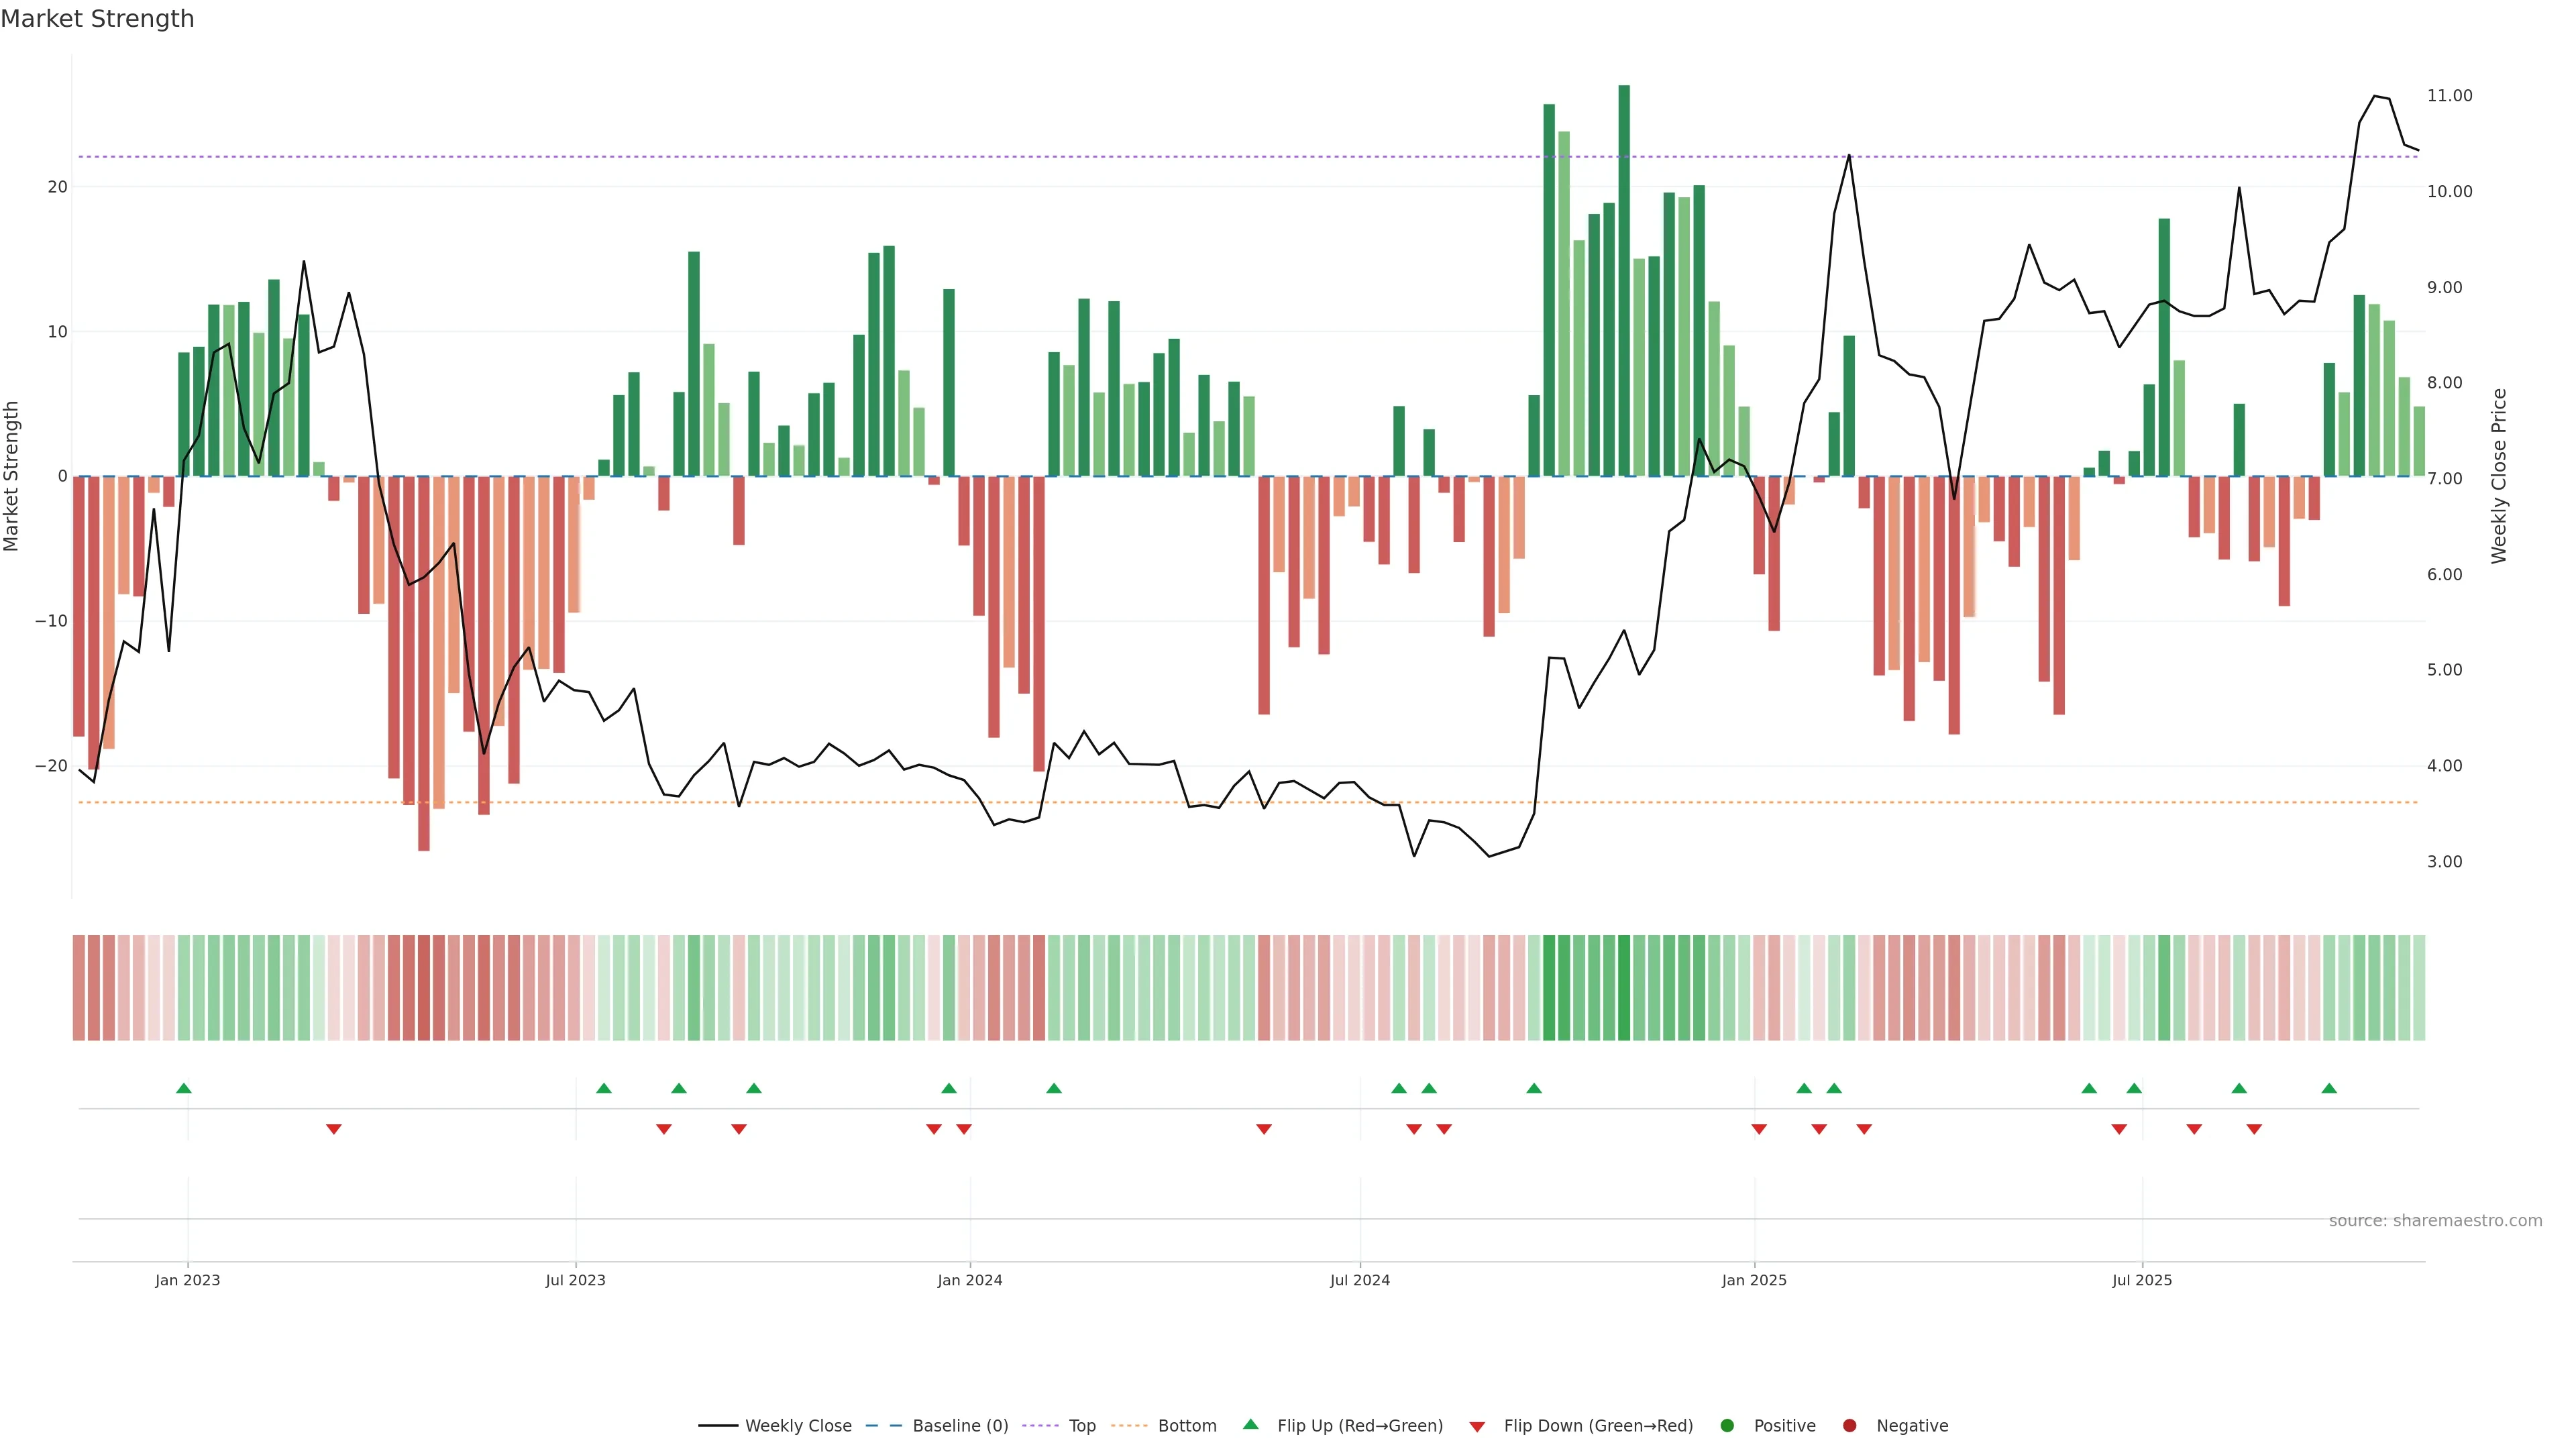The height and width of the screenshot is (1449, 2576).
Task: Click the Market Strength chart title
Action: point(97,19)
